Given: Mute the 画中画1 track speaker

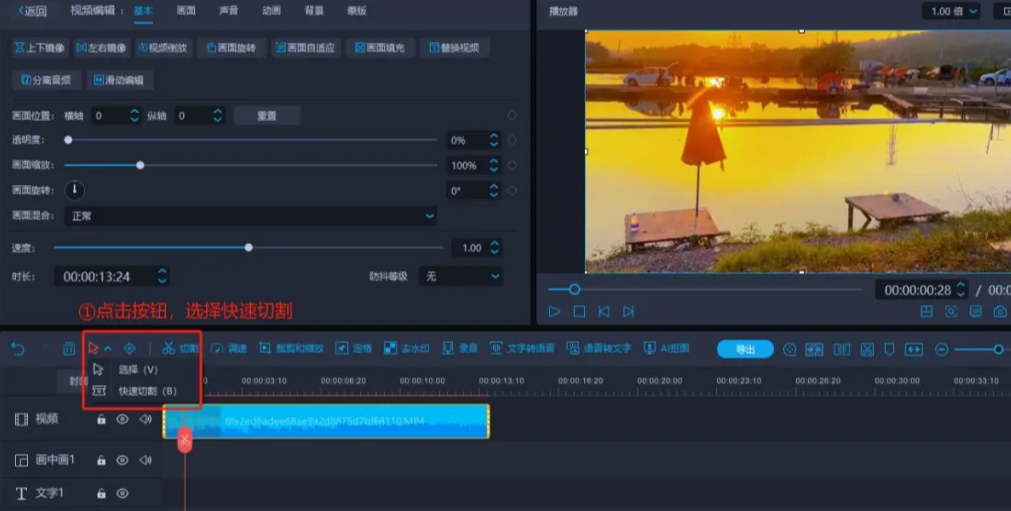Looking at the screenshot, I should 145,460.
